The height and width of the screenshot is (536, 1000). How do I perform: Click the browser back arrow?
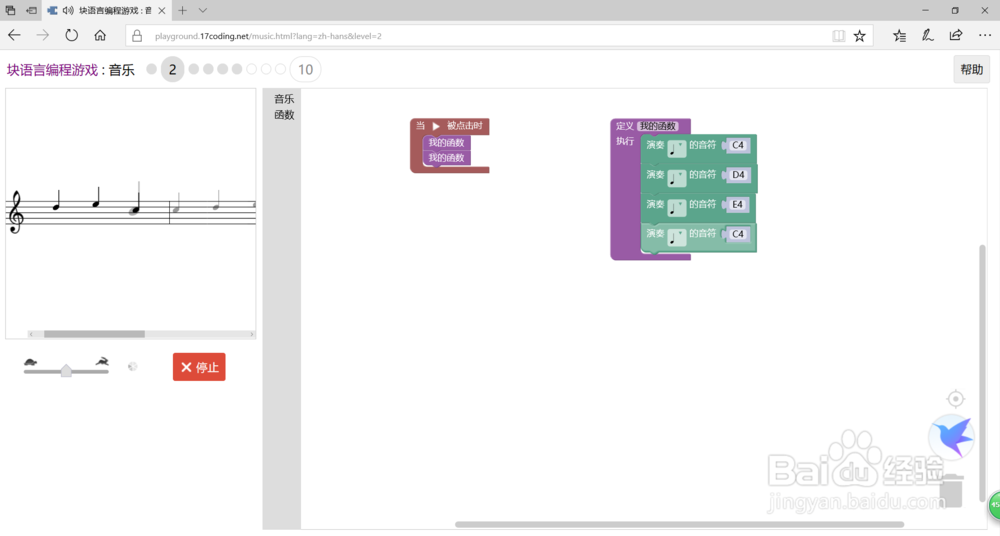click(x=14, y=36)
